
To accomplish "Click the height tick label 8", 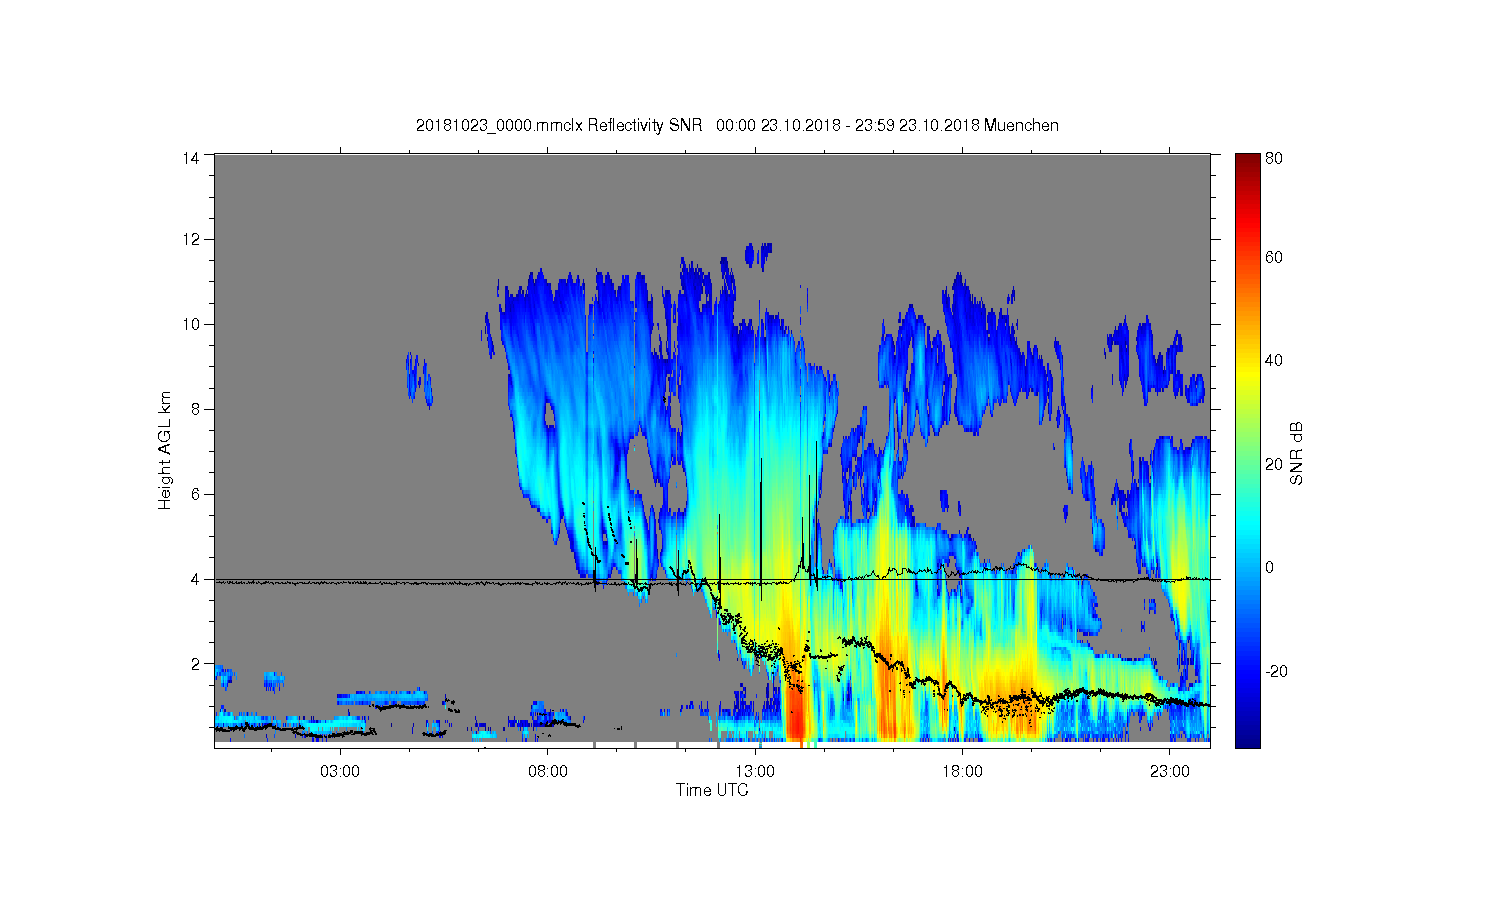I will coord(195,409).
